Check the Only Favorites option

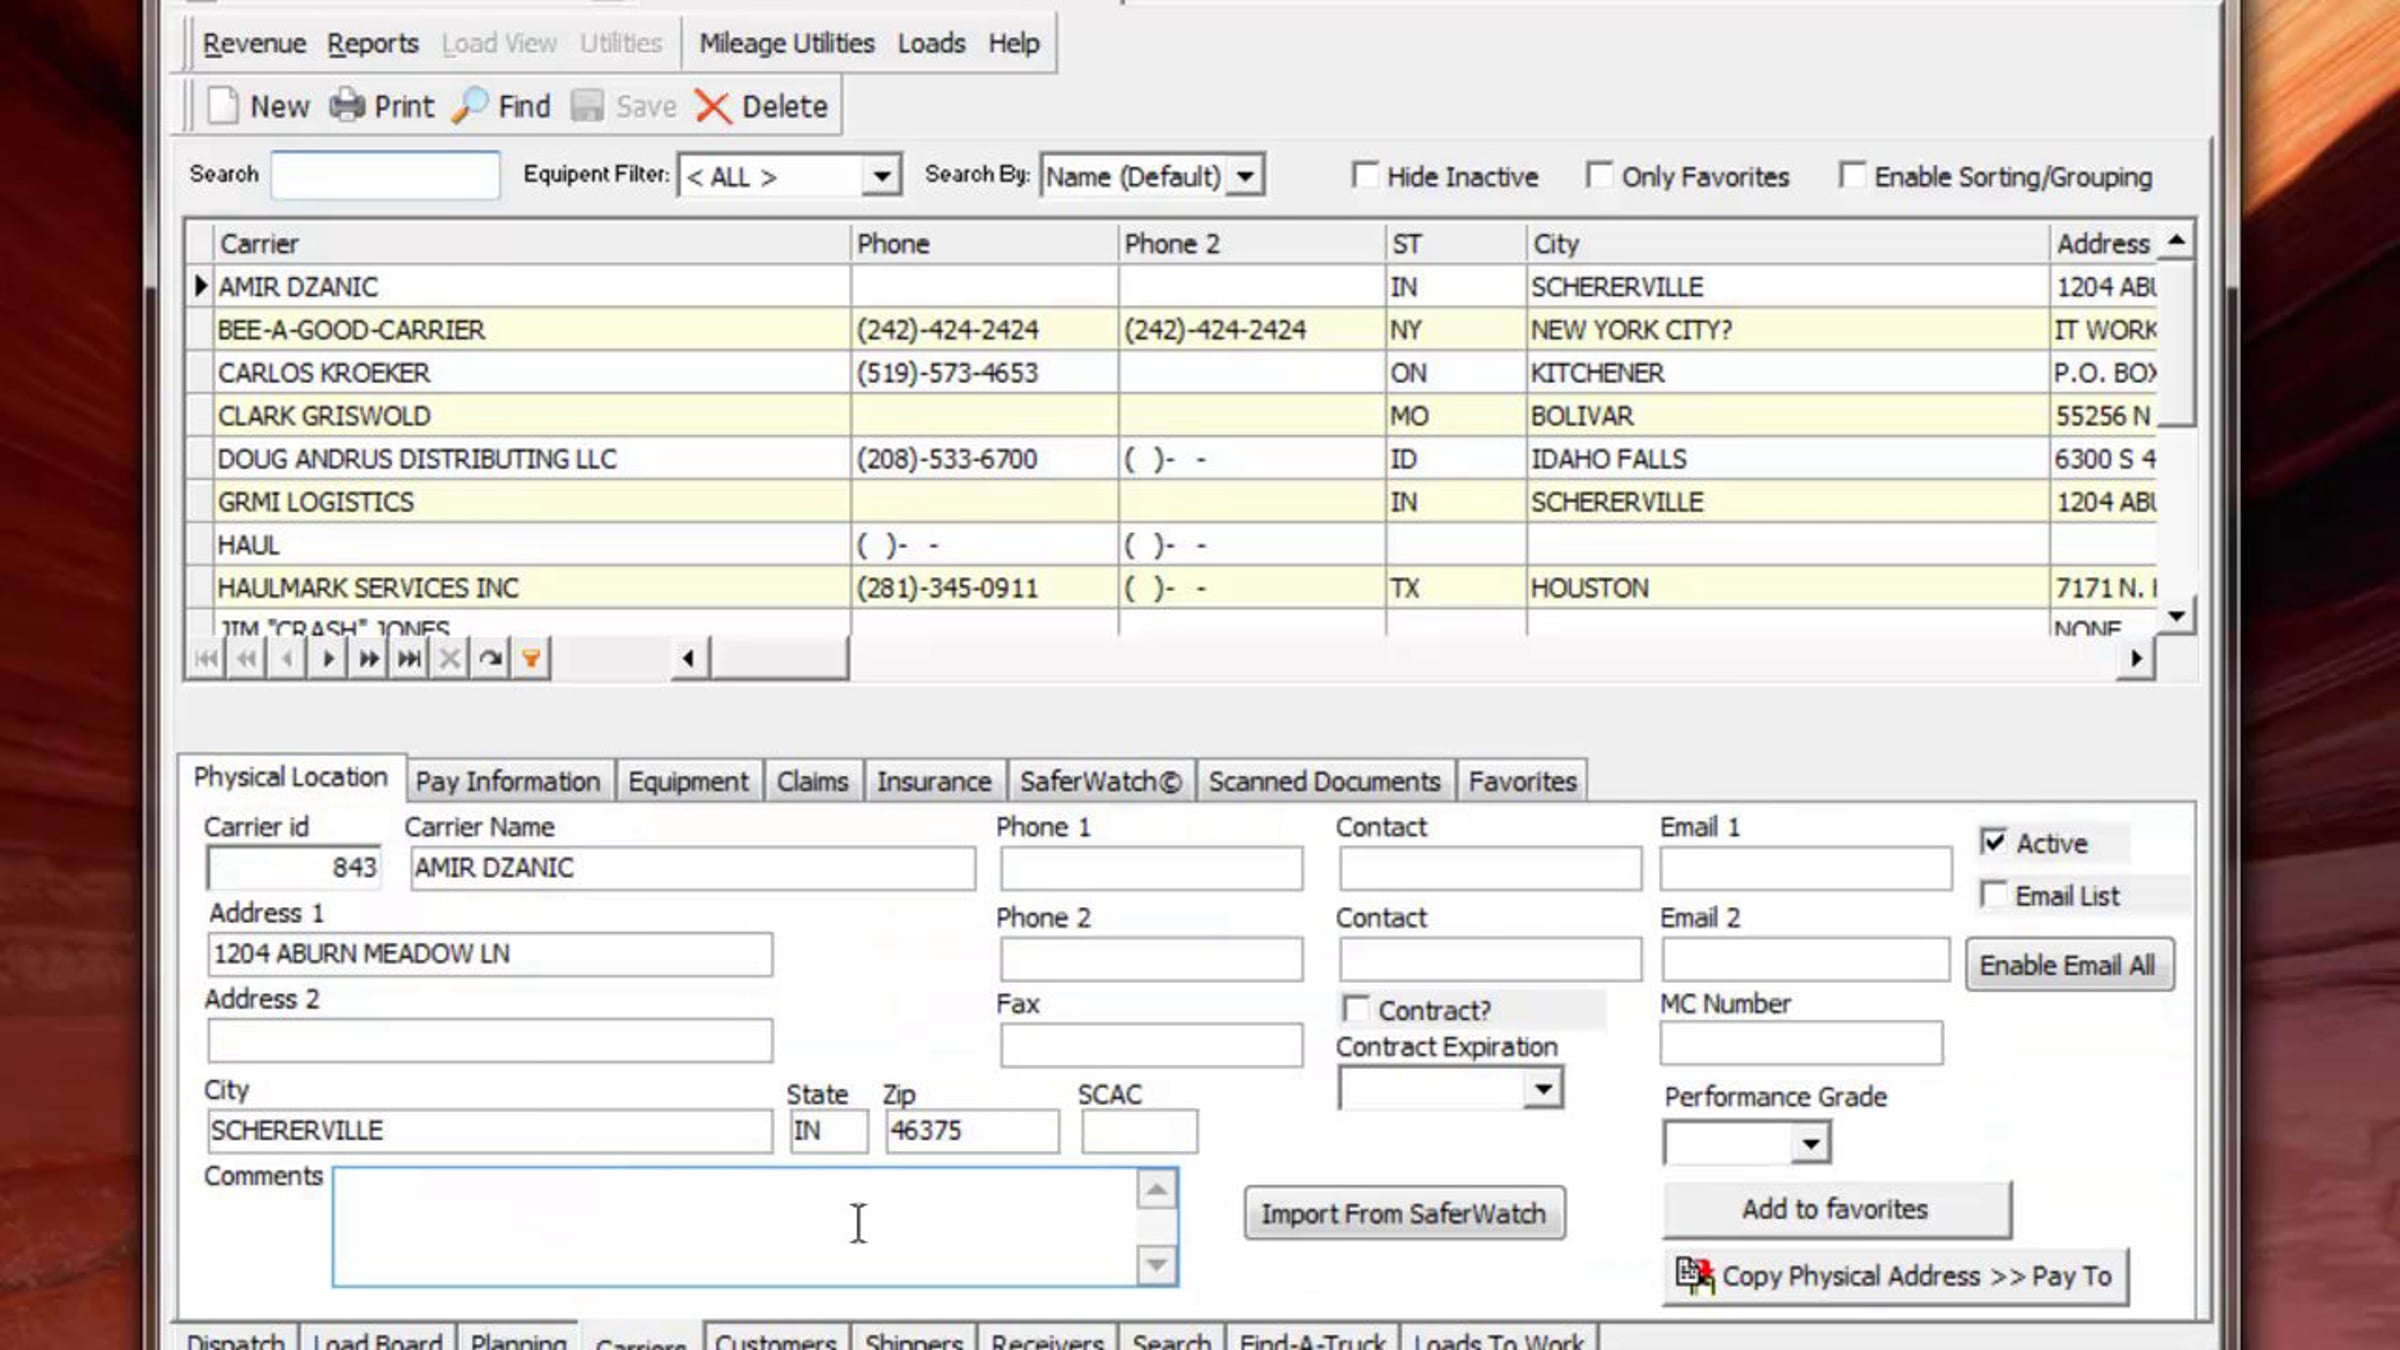(1598, 175)
